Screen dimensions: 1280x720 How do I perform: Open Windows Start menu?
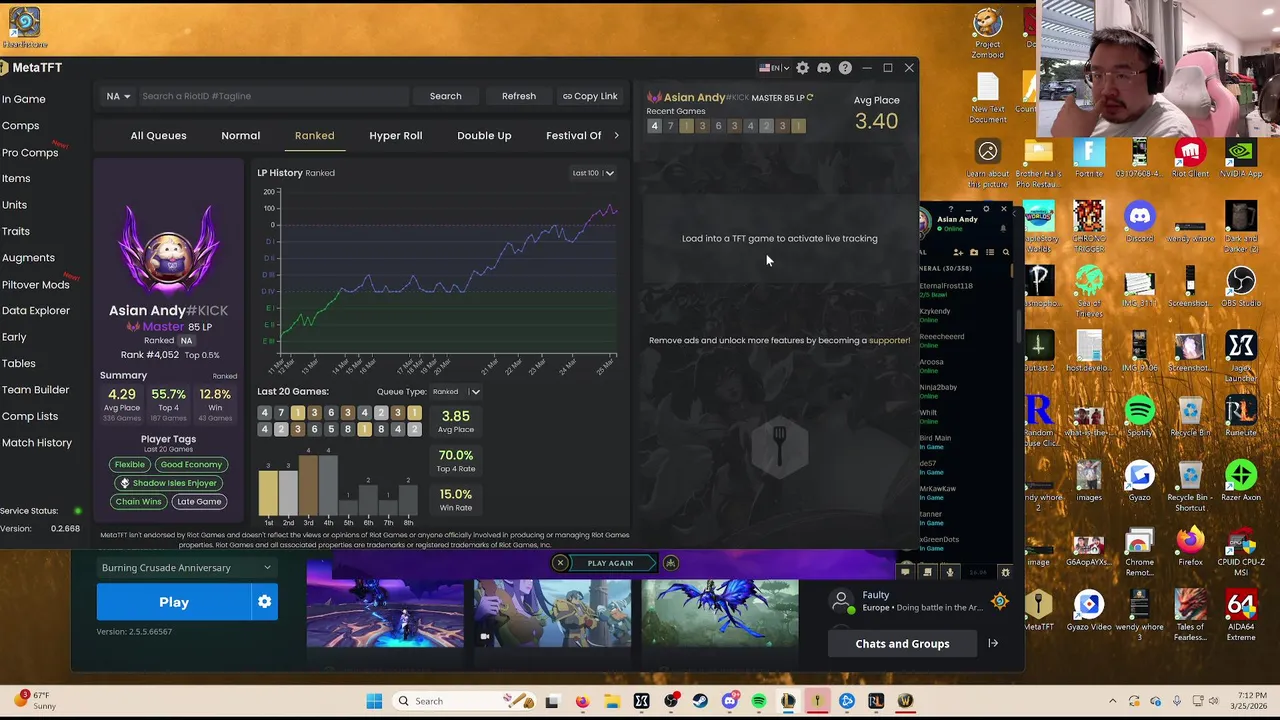pos(374,701)
